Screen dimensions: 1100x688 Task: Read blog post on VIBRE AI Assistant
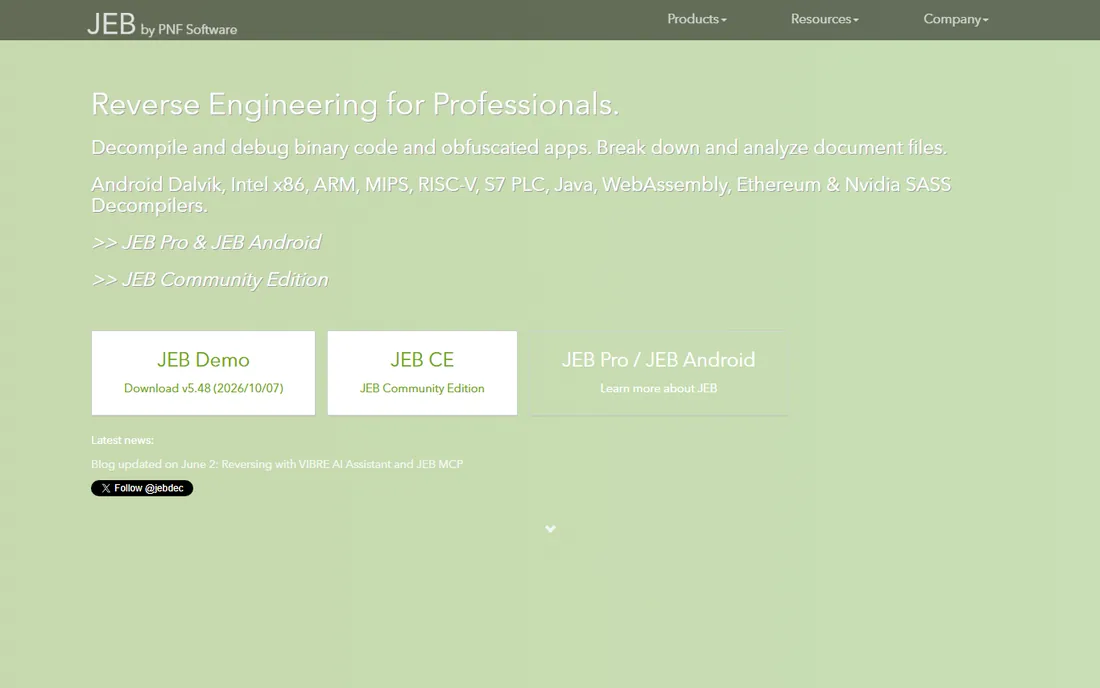[x=277, y=464]
